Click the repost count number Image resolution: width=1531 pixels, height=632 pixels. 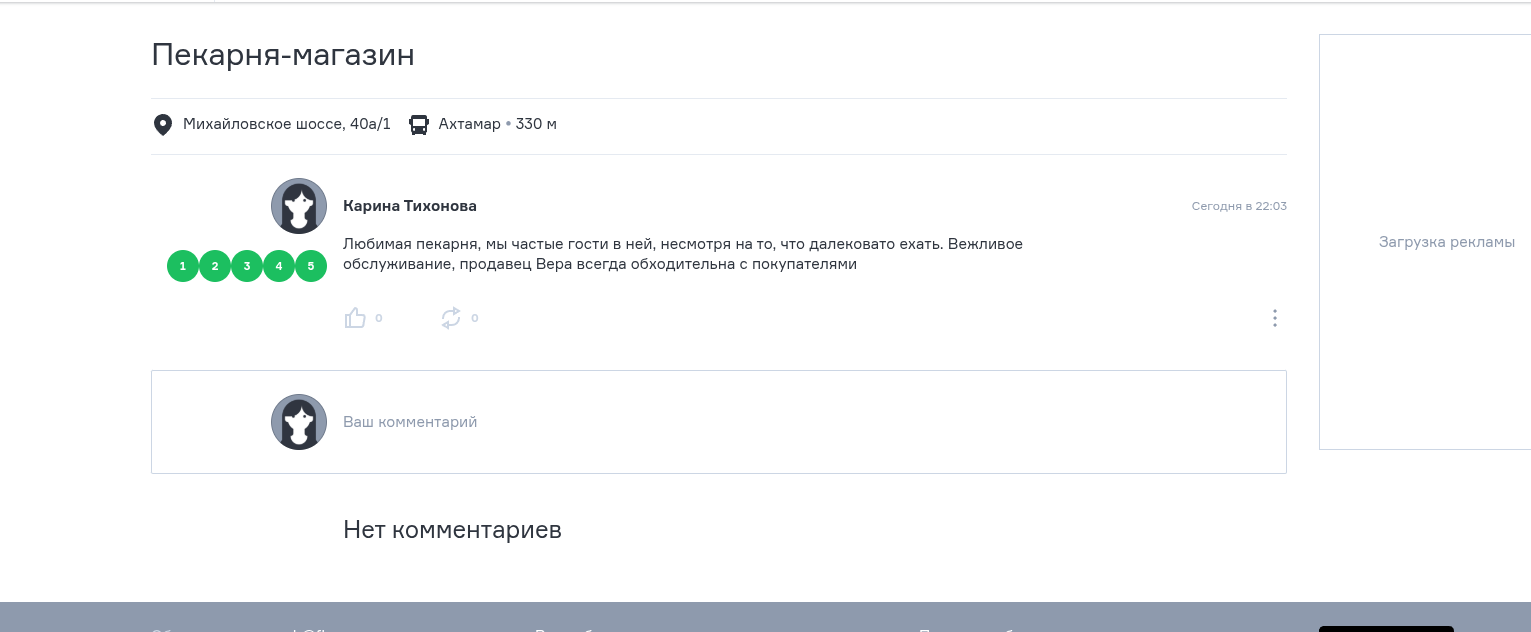475,319
